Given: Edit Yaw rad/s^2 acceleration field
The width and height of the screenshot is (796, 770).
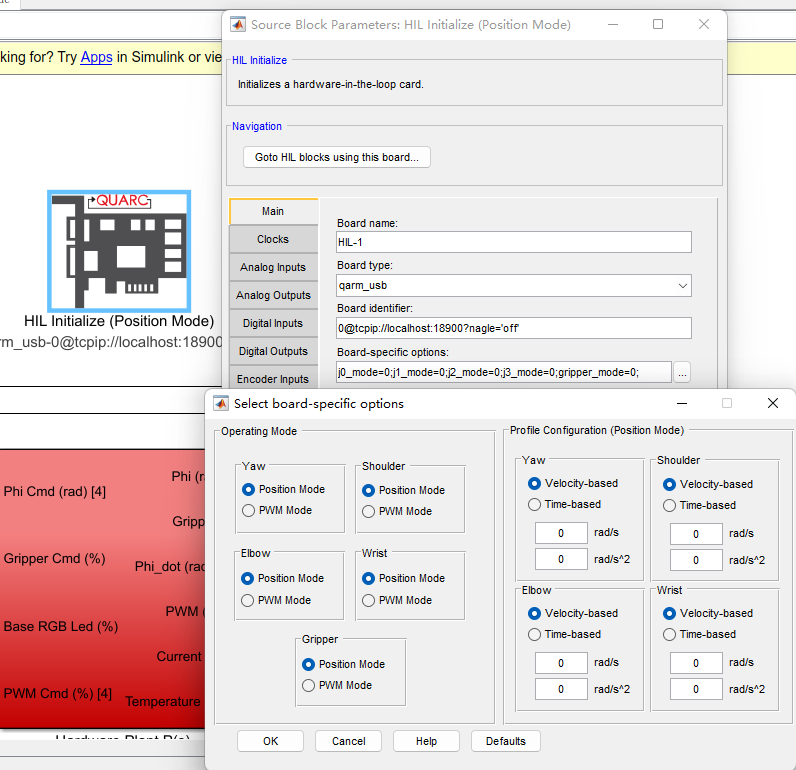Looking at the screenshot, I should [x=561, y=559].
